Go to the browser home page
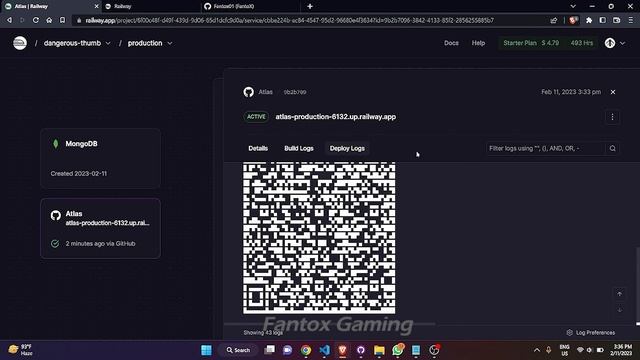This screenshot has height=360, width=640. click(49, 20)
